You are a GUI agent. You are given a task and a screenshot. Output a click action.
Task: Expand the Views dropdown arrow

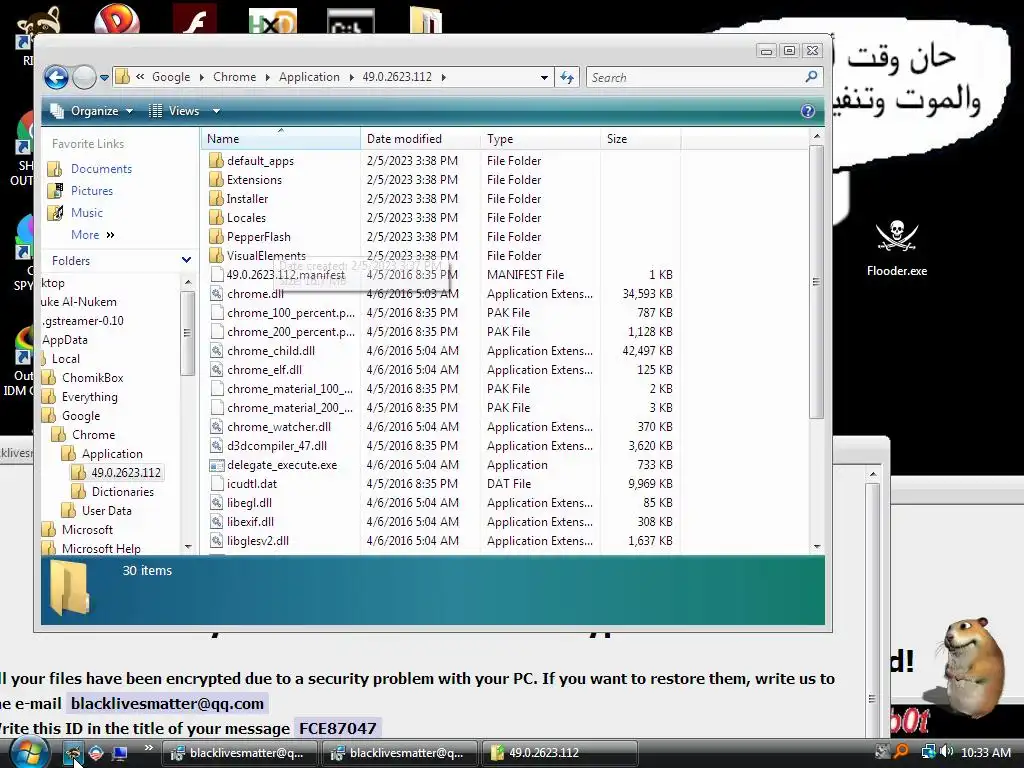[216, 111]
